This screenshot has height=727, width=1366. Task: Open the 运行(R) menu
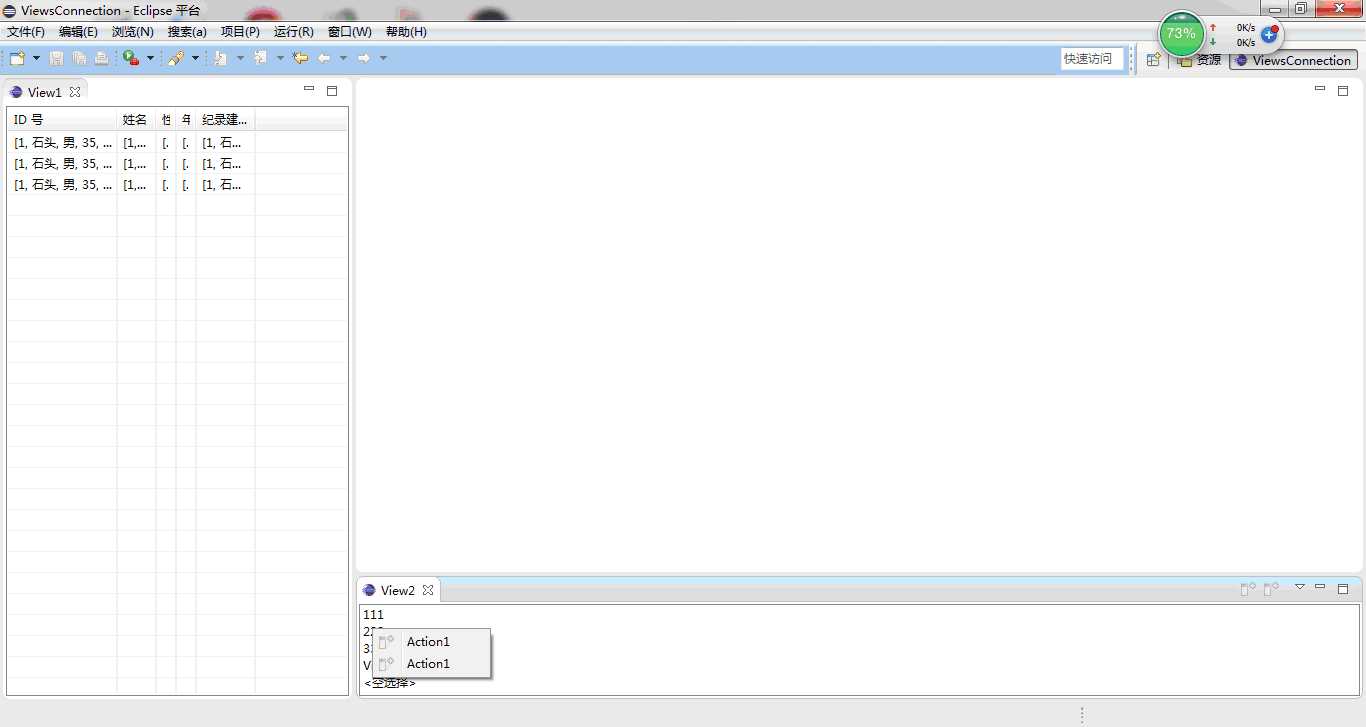pos(294,32)
